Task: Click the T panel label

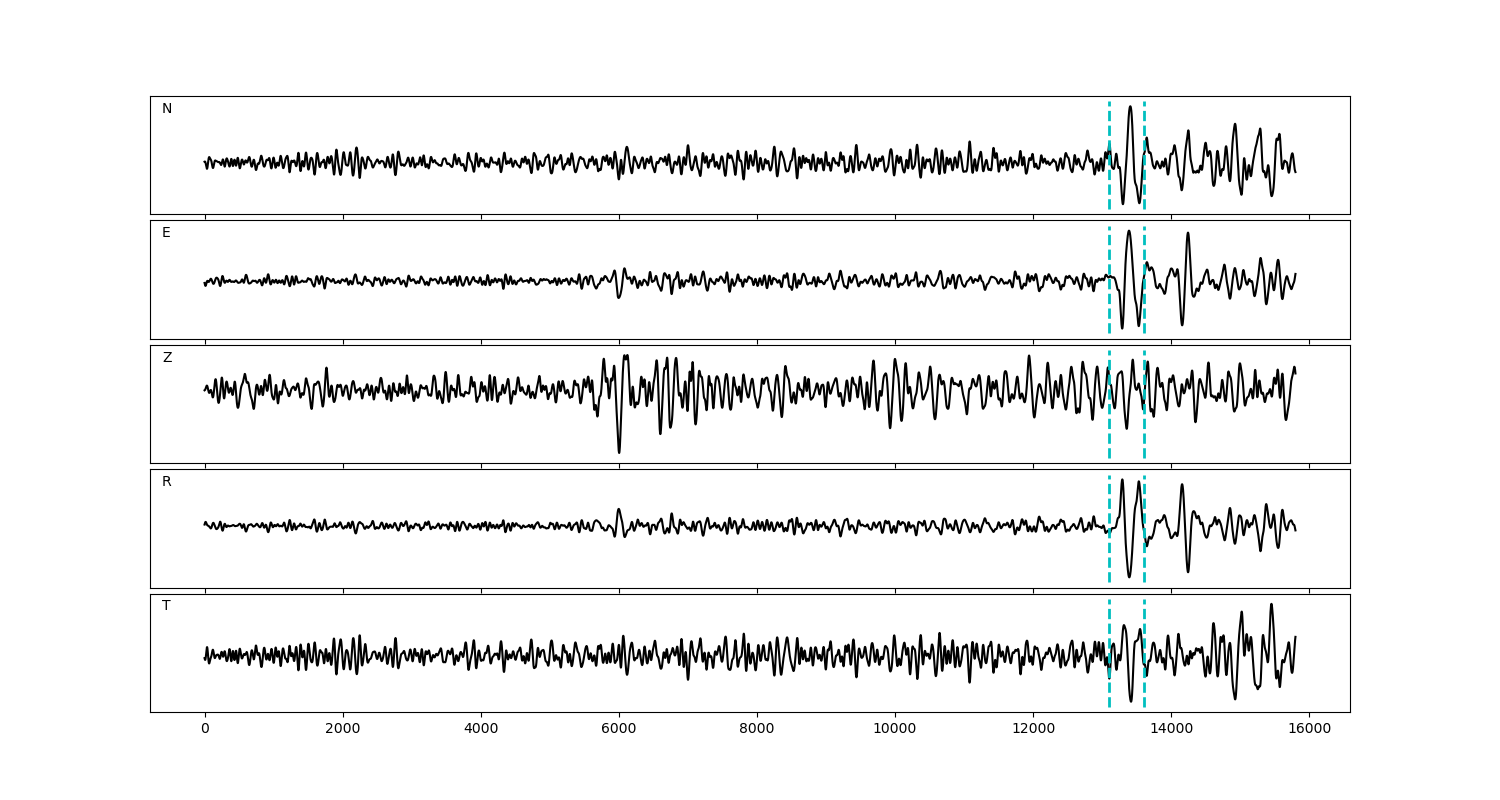Action: pos(166,606)
